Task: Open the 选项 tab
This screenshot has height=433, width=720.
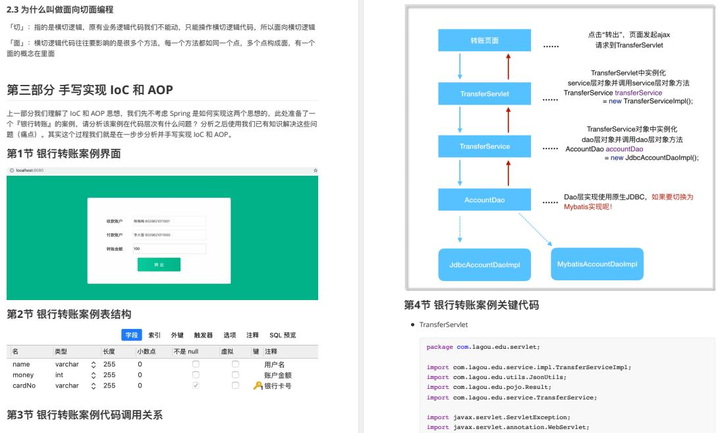Action: coord(230,335)
